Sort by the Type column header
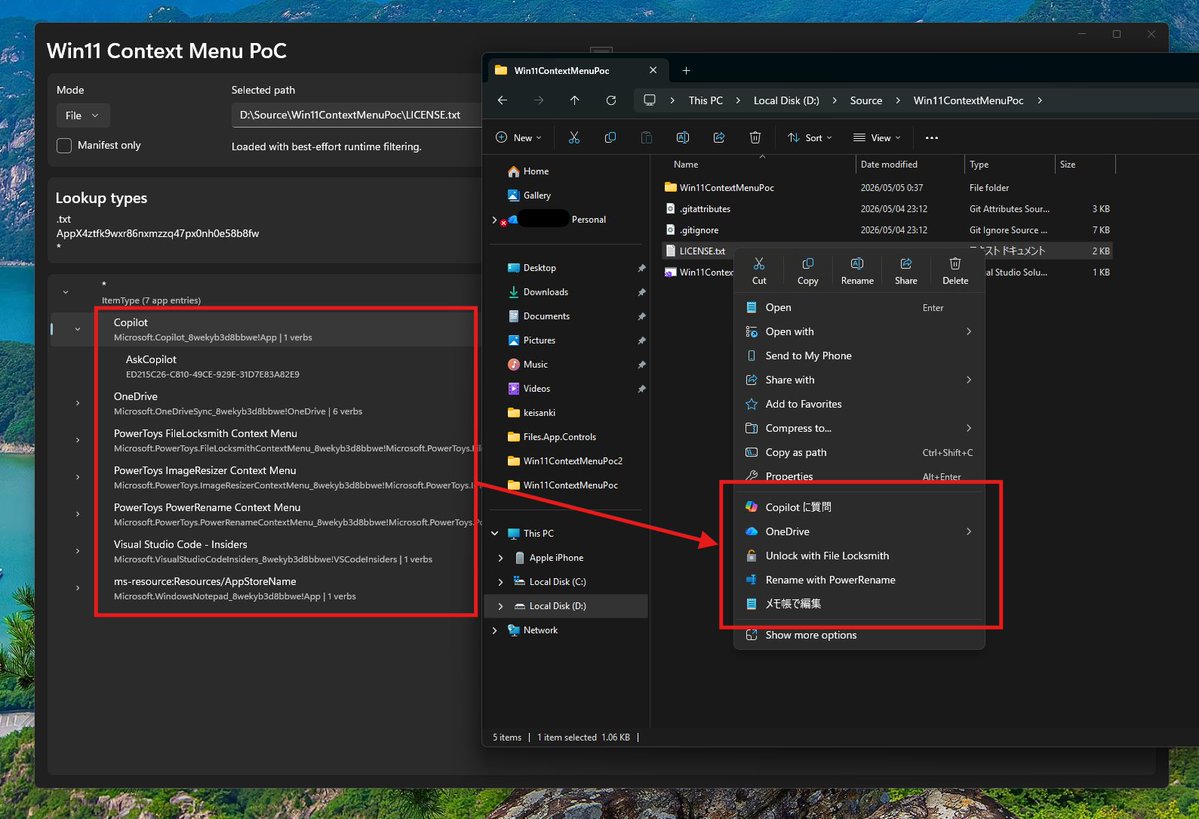 1009,164
